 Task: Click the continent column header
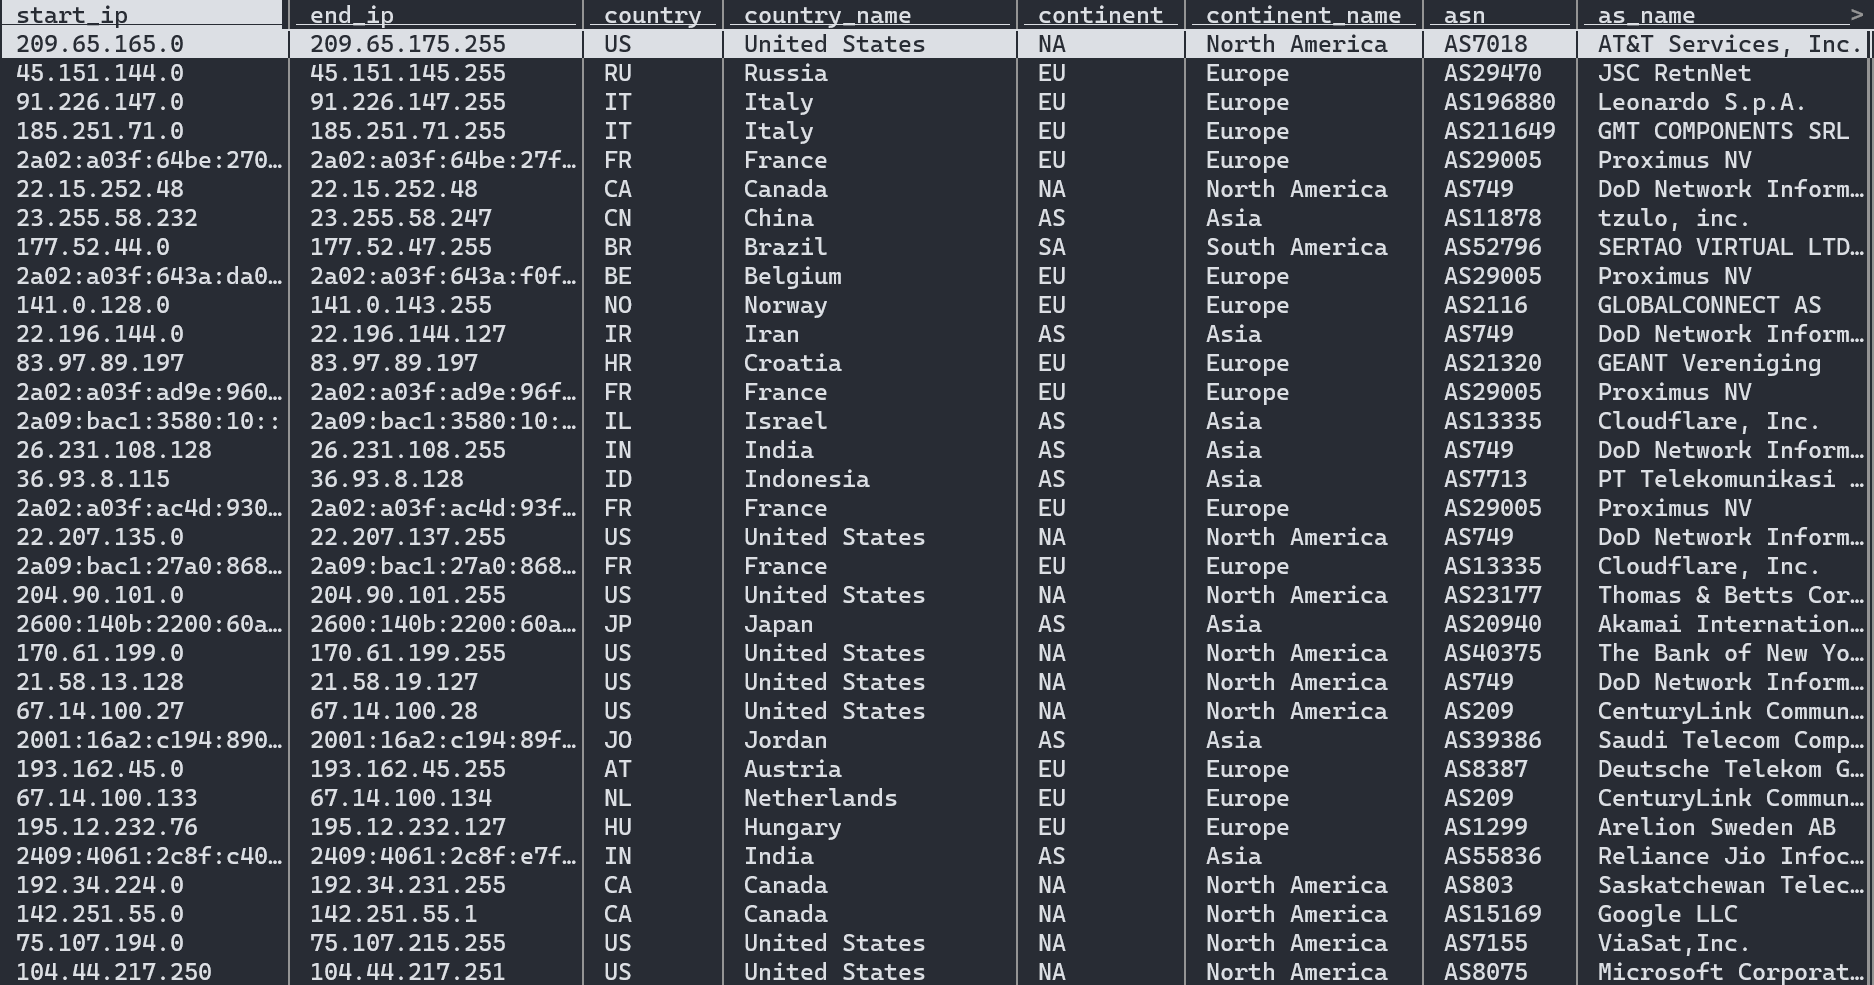click(1100, 14)
